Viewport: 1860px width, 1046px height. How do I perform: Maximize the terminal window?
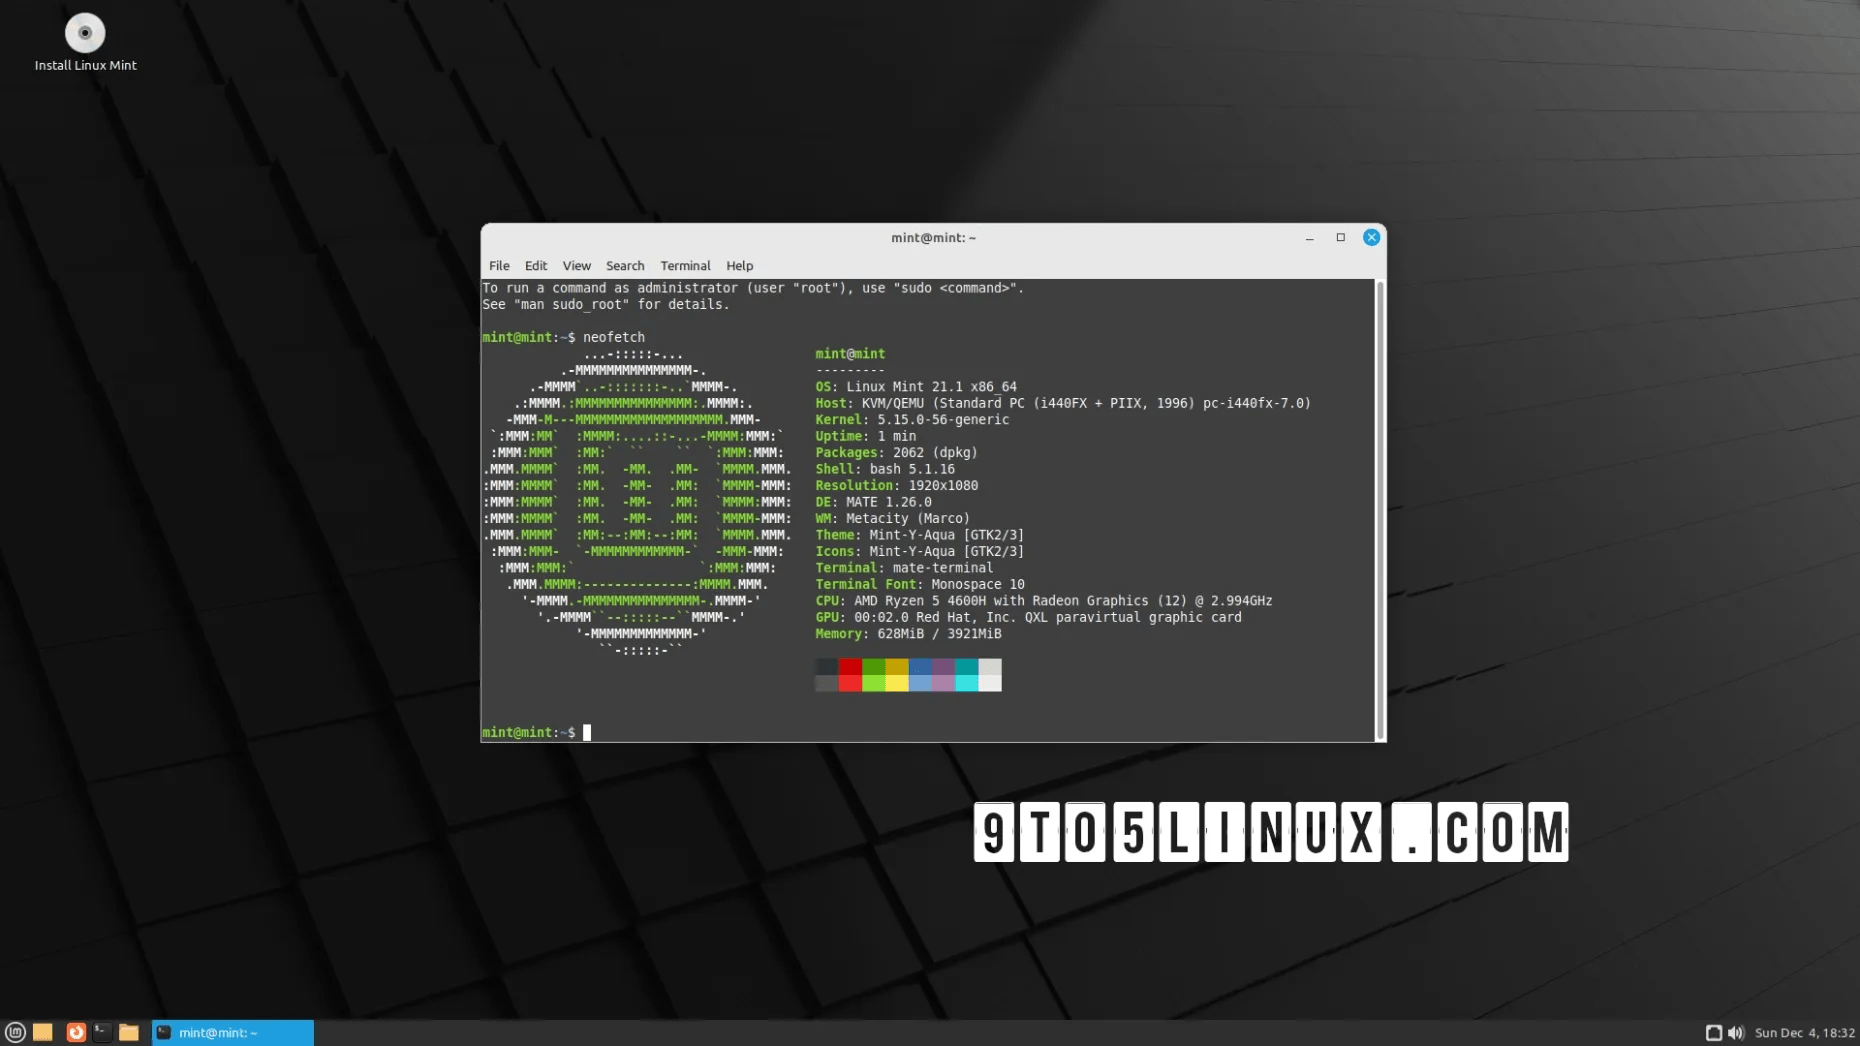click(1340, 237)
